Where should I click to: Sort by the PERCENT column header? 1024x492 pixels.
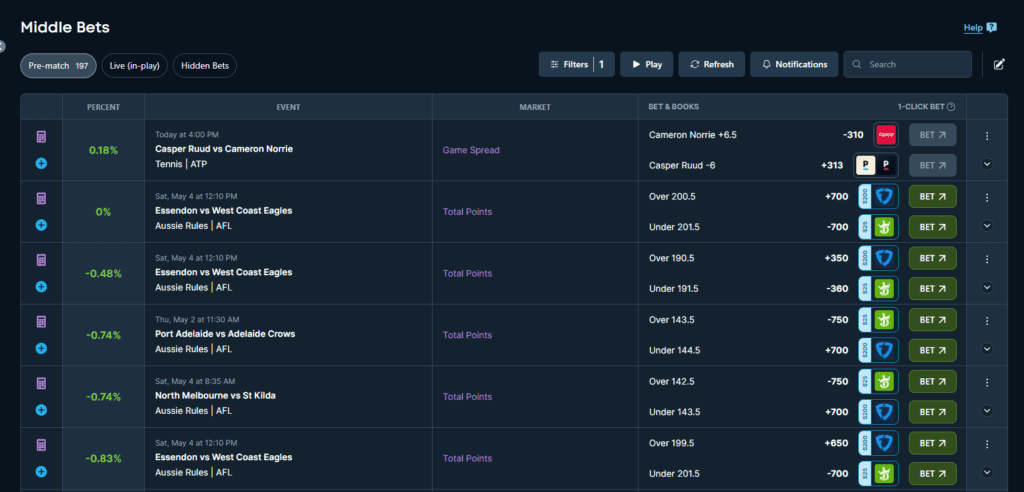click(103, 107)
